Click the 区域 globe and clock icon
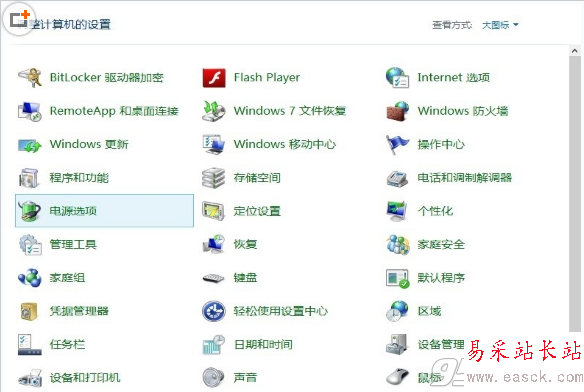584x392 pixels. point(397,311)
